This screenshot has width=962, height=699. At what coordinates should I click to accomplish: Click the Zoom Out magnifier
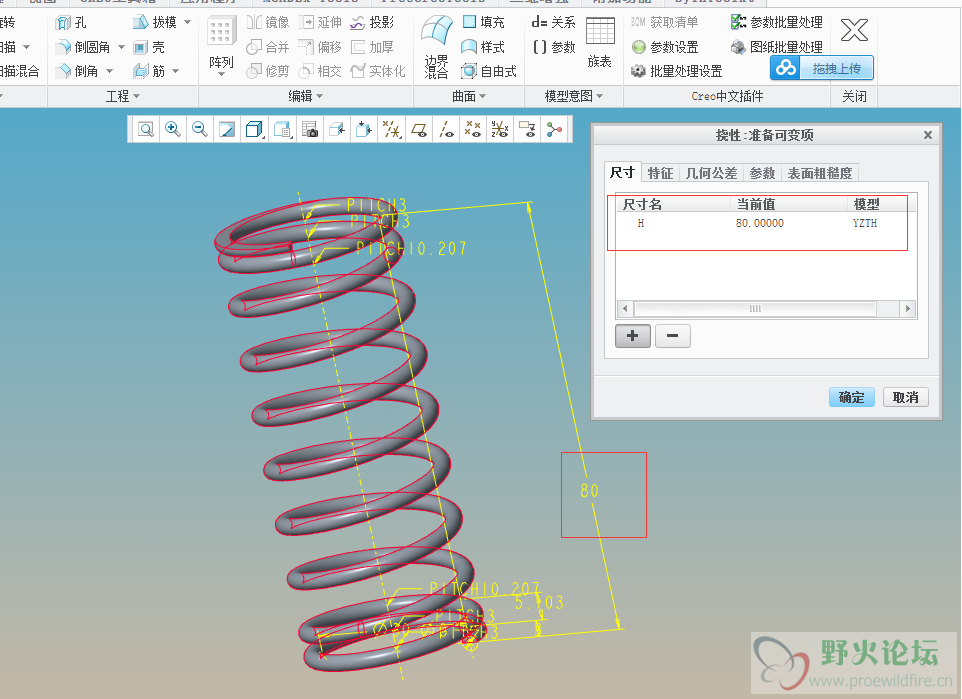[x=199, y=129]
